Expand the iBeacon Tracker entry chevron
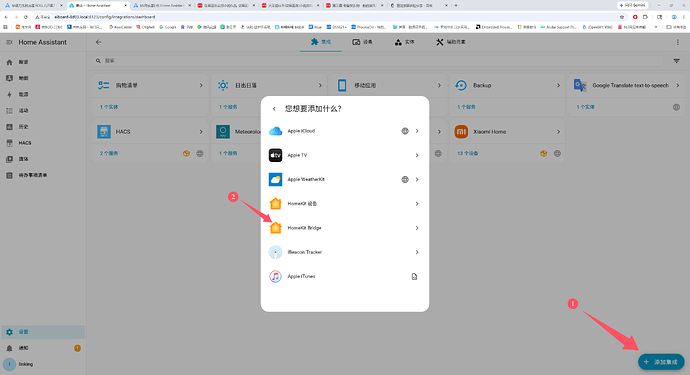This screenshot has height=375, width=690. (x=417, y=252)
